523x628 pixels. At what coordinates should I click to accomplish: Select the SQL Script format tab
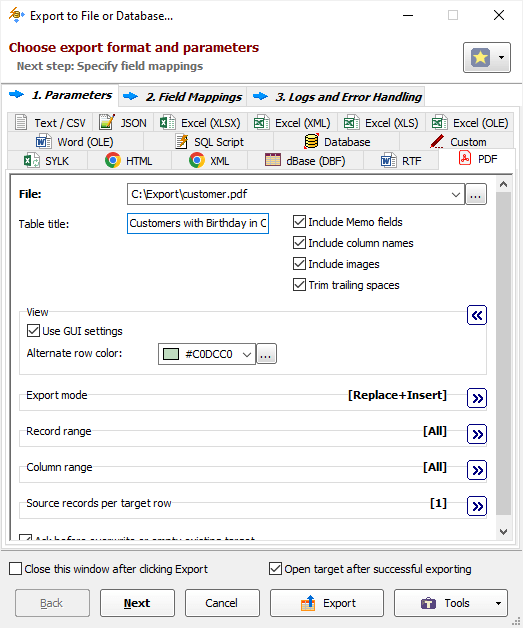click(209, 141)
